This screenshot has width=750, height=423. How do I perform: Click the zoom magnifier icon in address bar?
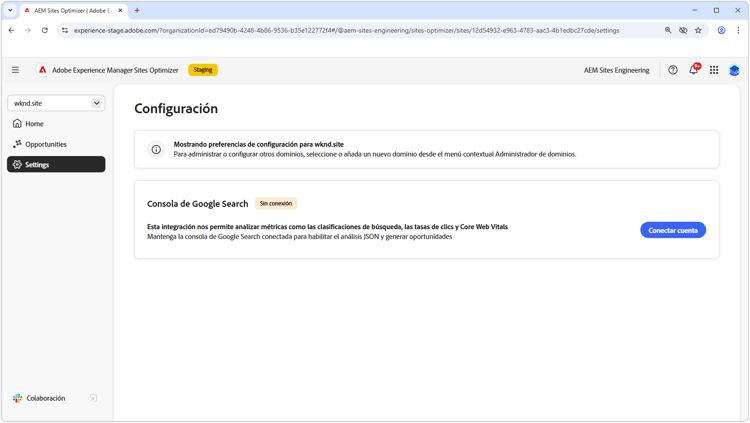point(668,30)
